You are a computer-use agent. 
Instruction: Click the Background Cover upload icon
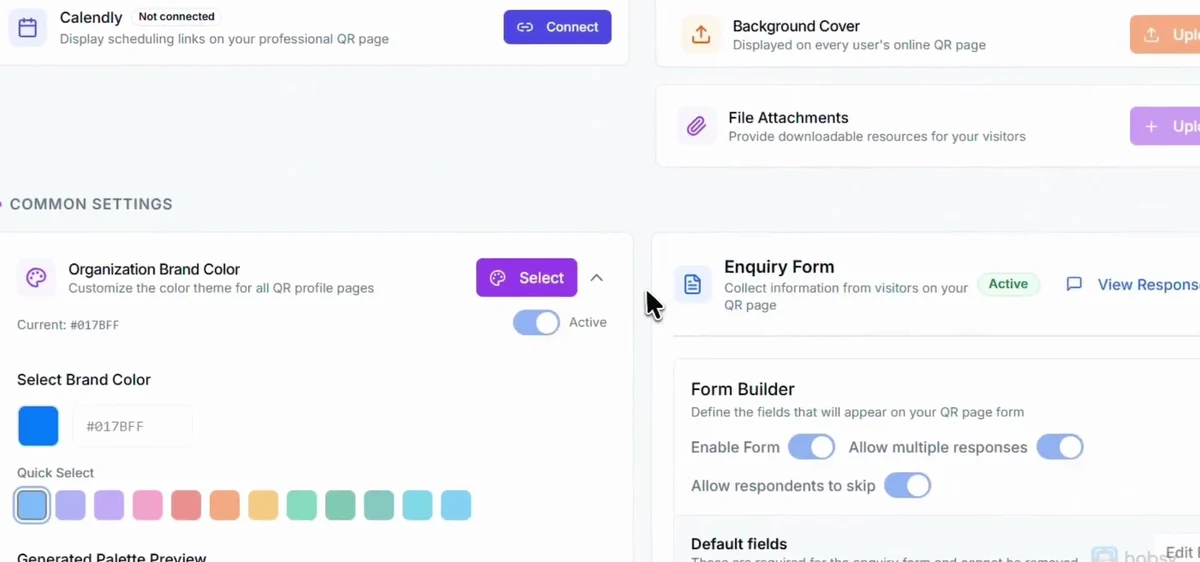pos(701,35)
